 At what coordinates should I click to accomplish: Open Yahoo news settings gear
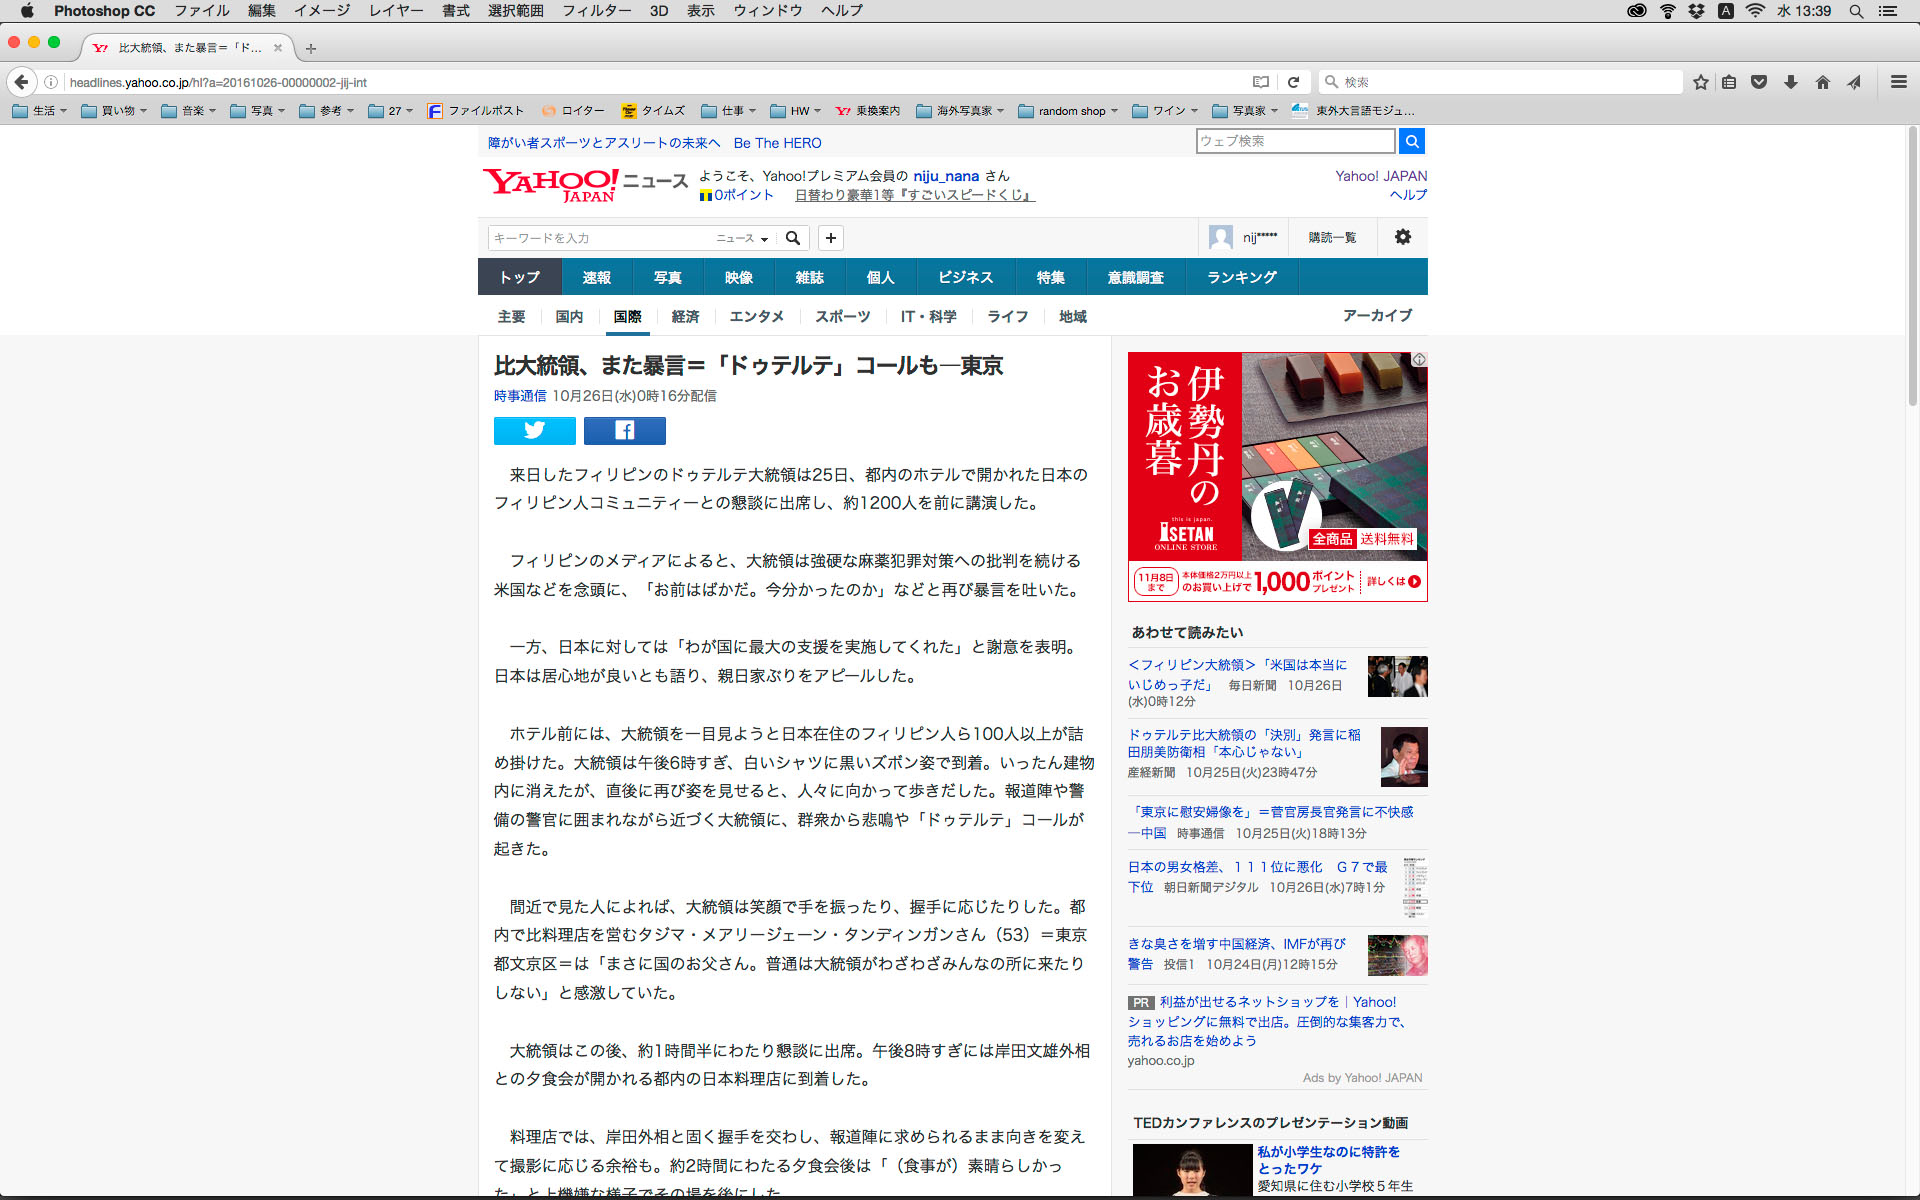pyautogui.click(x=1402, y=237)
